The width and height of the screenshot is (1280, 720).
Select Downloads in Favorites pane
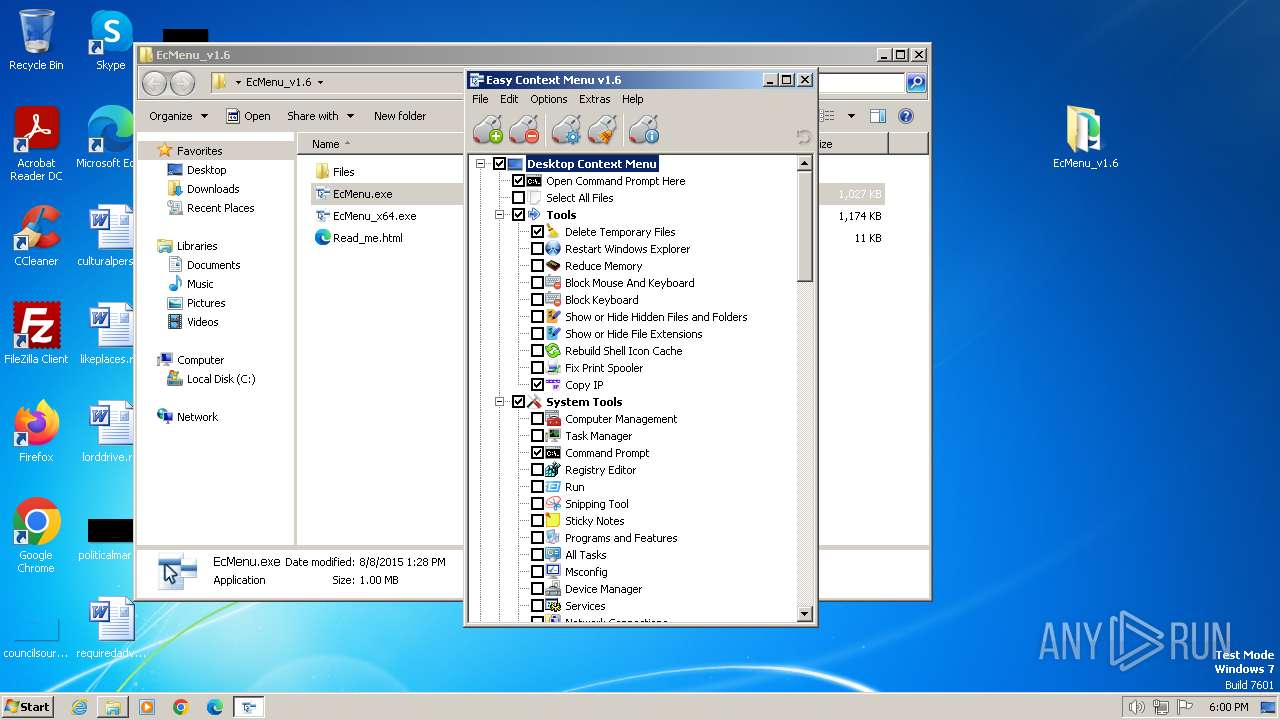point(203,189)
